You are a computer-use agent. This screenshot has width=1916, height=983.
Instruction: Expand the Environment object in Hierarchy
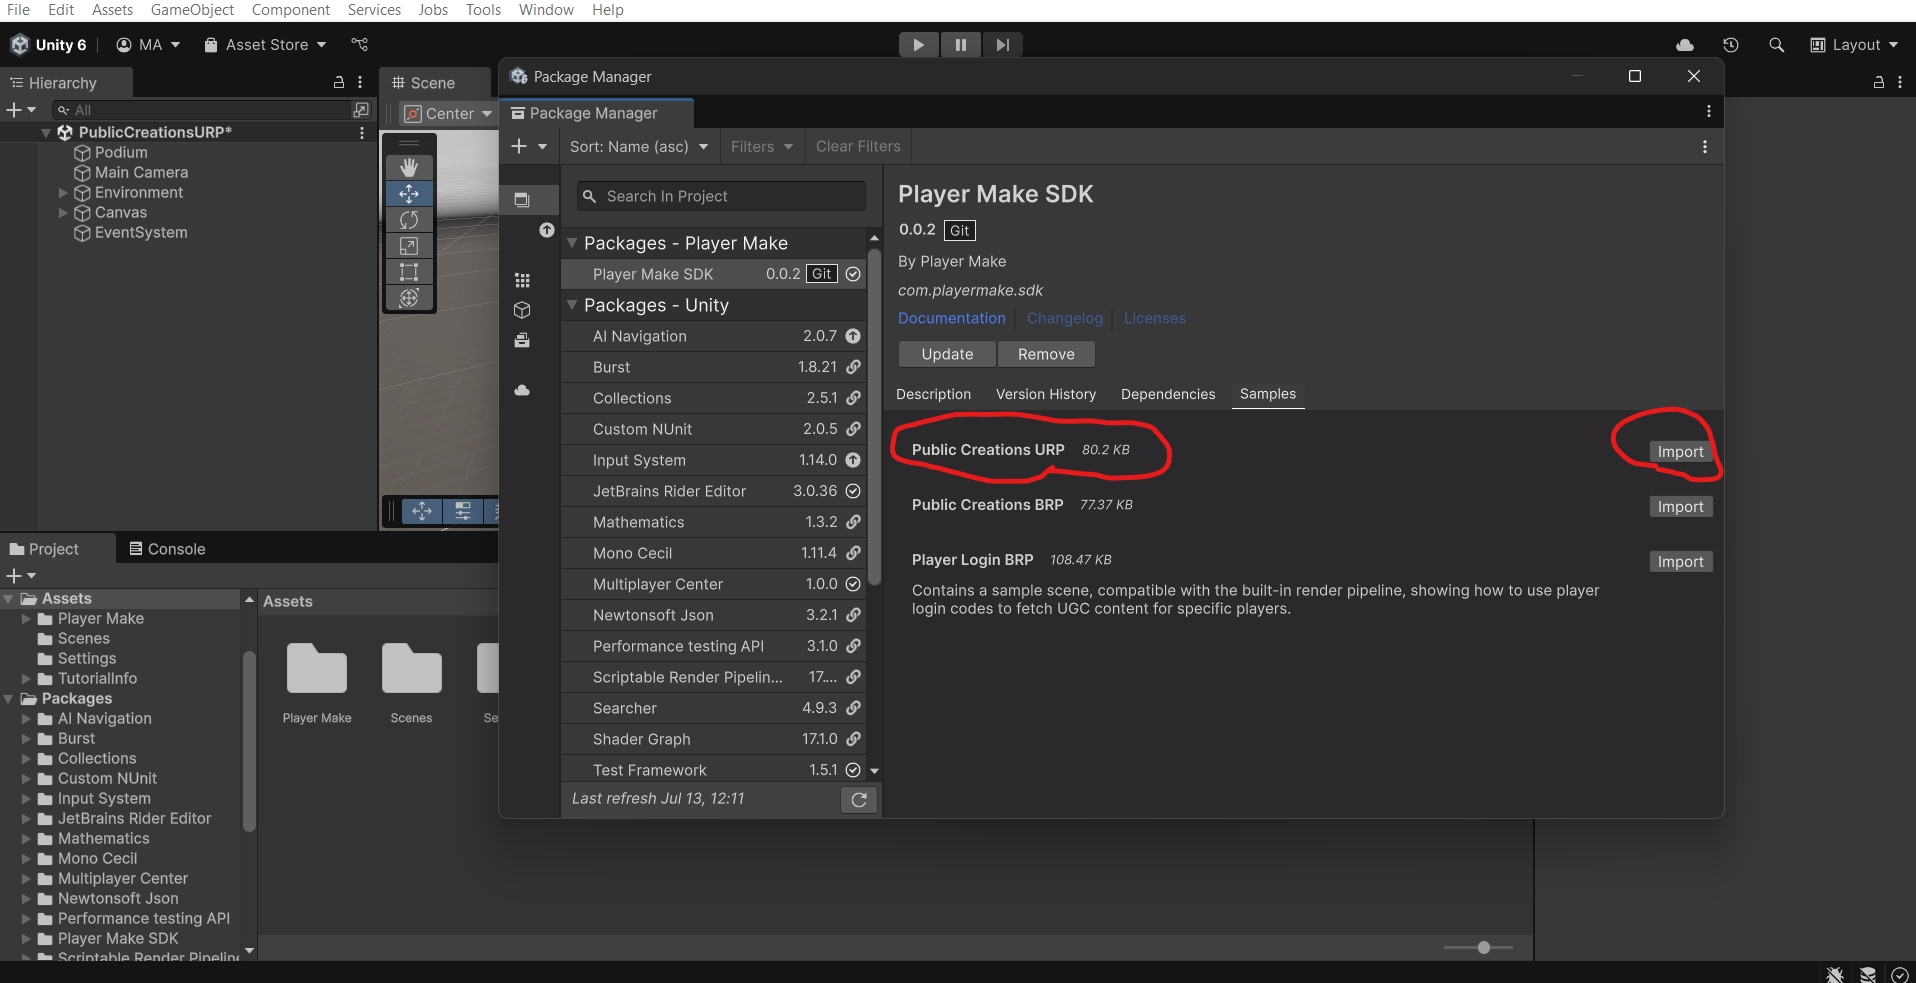click(x=63, y=193)
